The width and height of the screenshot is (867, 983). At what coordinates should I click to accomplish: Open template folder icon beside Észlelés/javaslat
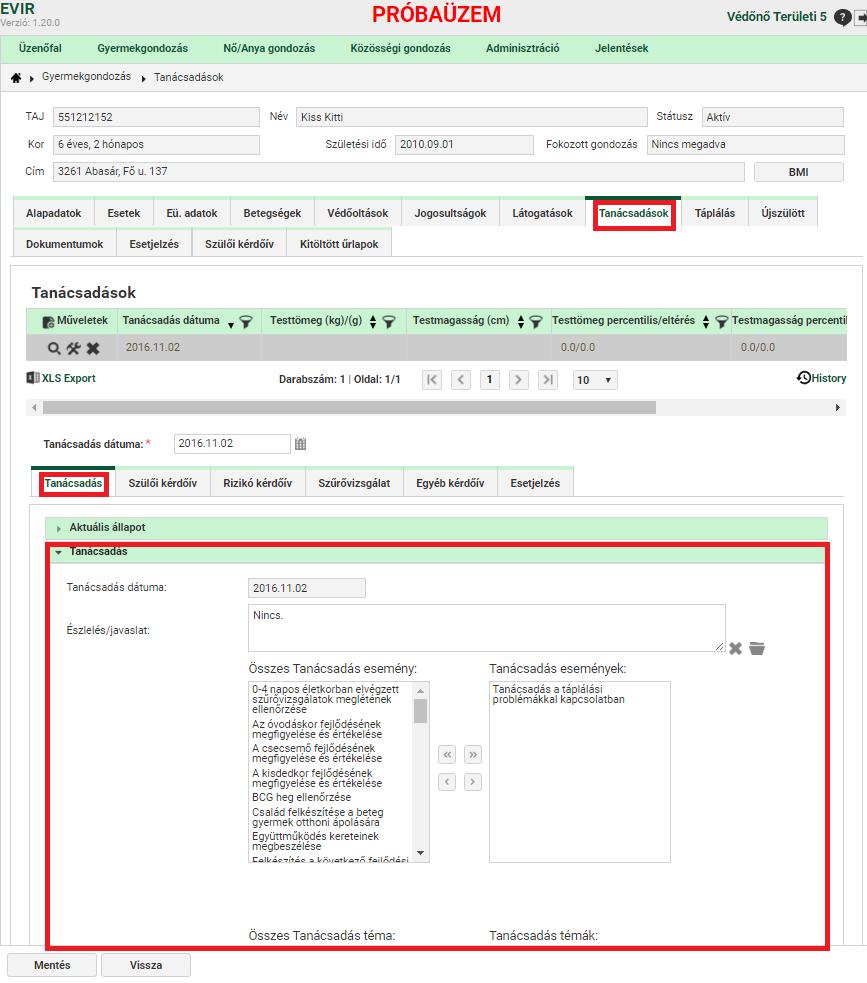coord(757,648)
